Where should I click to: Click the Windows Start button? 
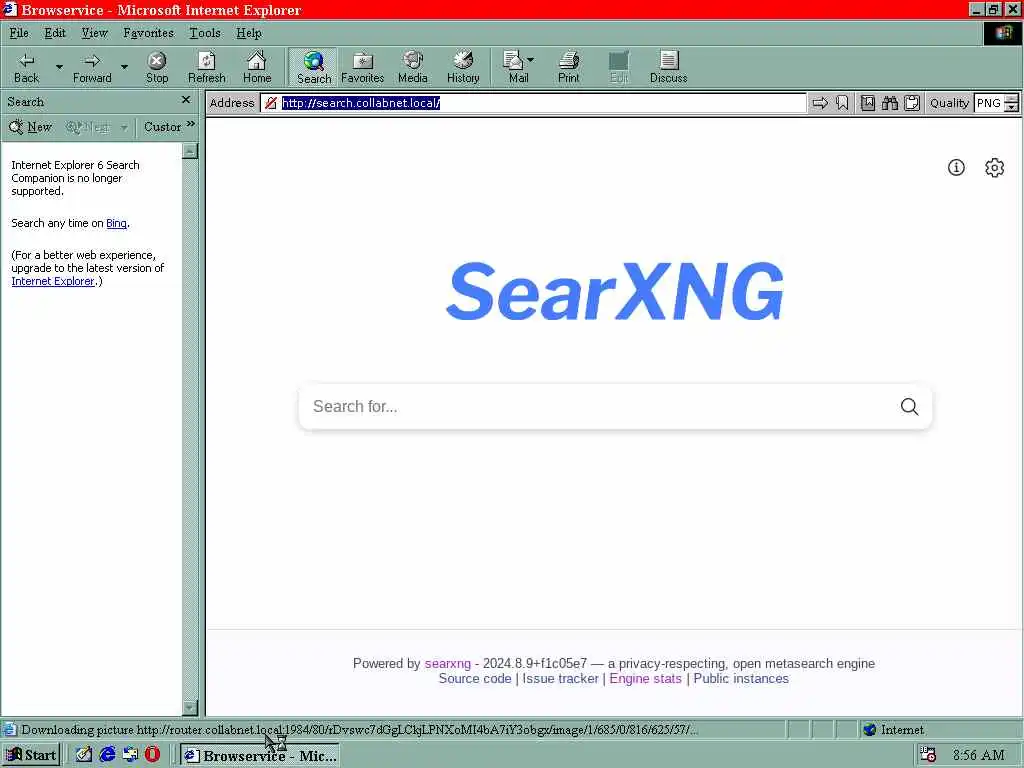tap(31, 755)
